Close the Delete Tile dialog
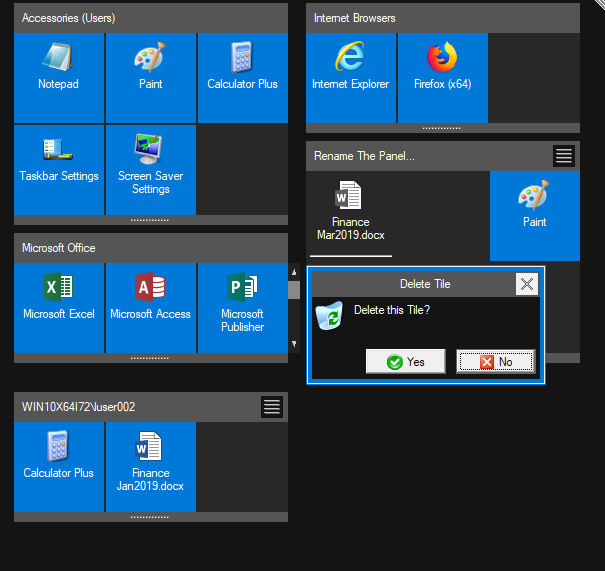Image resolution: width=605 pixels, height=571 pixels. (527, 284)
